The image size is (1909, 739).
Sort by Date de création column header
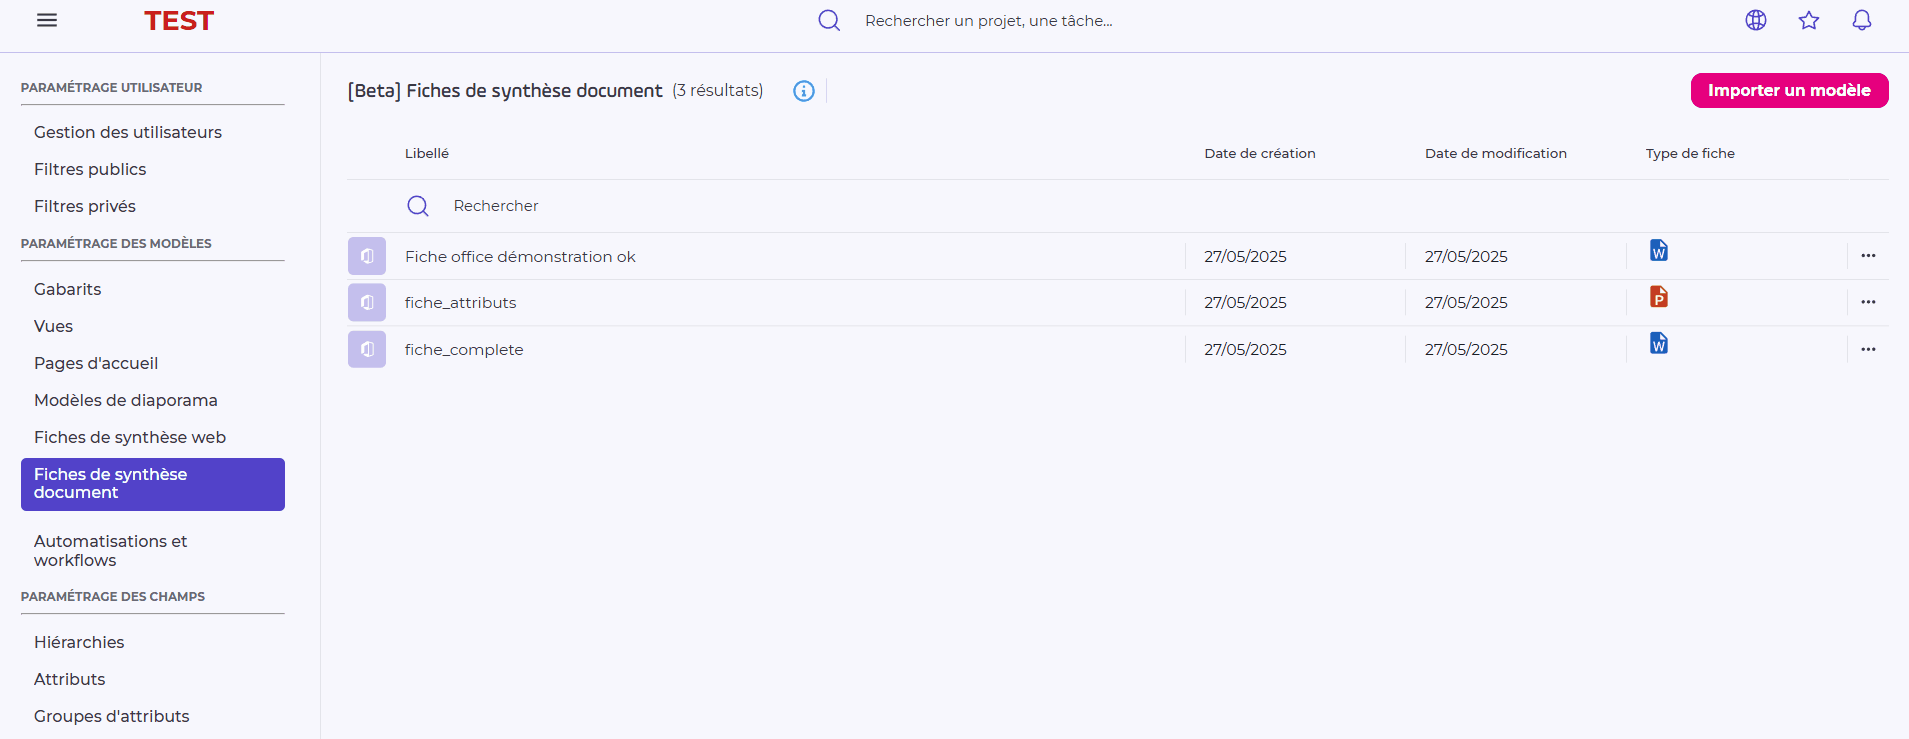pyautogui.click(x=1260, y=153)
